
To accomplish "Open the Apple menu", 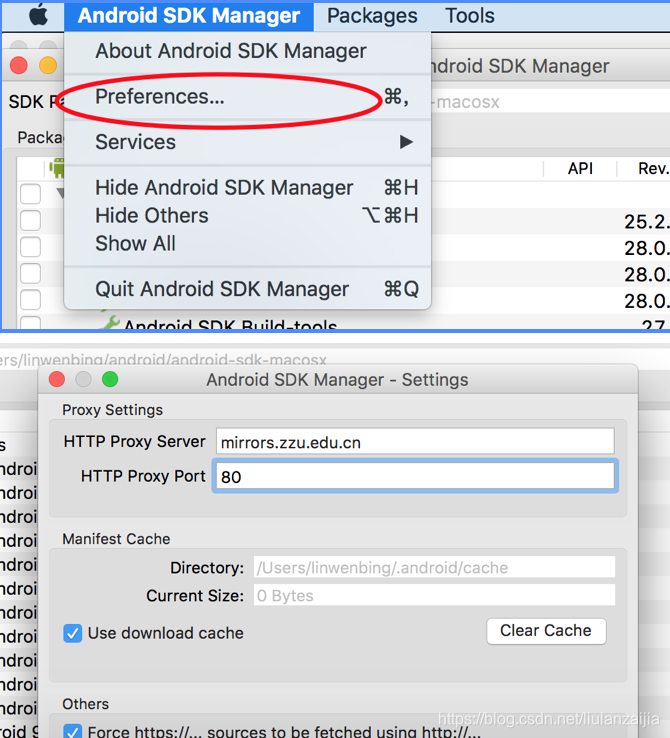I will pos(39,16).
